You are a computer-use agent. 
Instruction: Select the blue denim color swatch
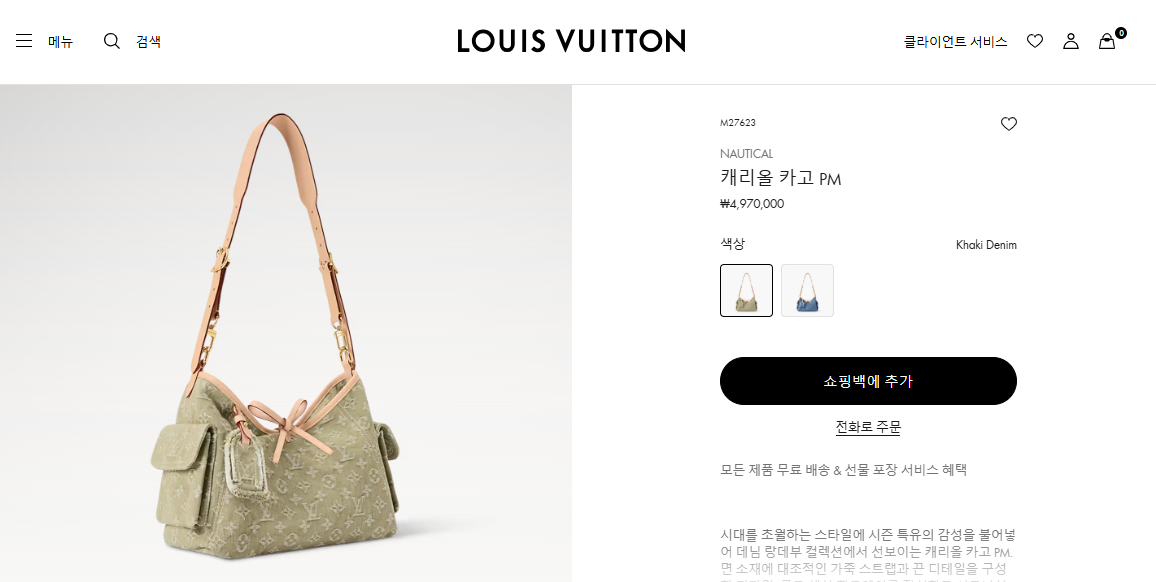pyautogui.click(x=807, y=291)
